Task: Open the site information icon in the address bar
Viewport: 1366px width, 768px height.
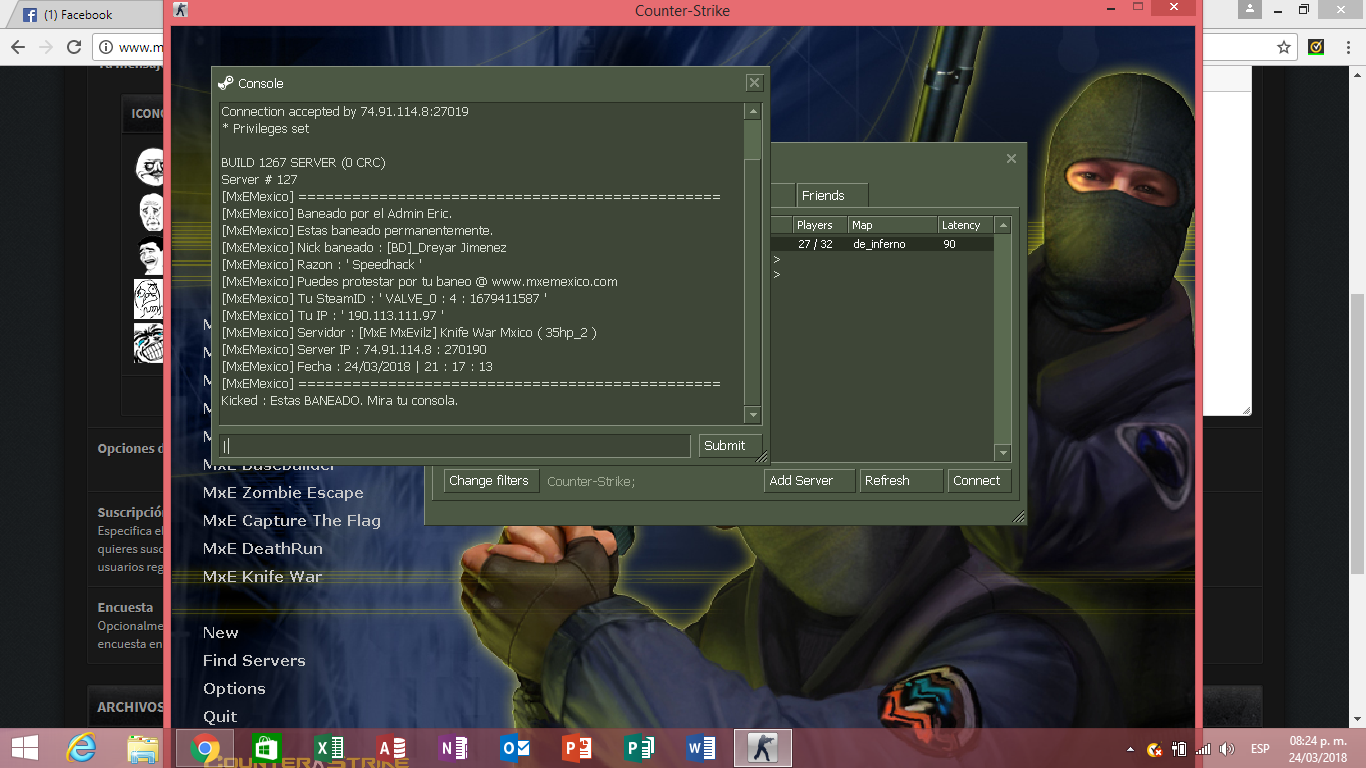Action: [105, 47]
